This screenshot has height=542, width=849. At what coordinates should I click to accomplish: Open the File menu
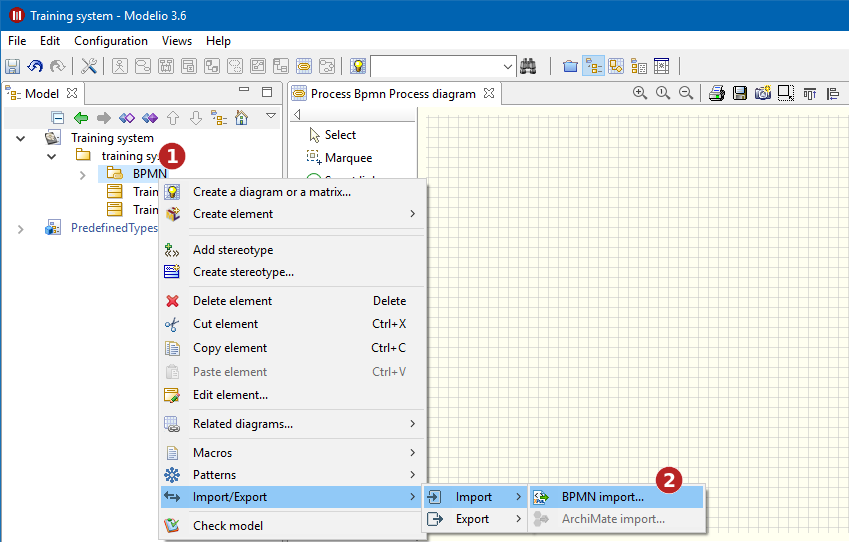(x=17, y=41)
